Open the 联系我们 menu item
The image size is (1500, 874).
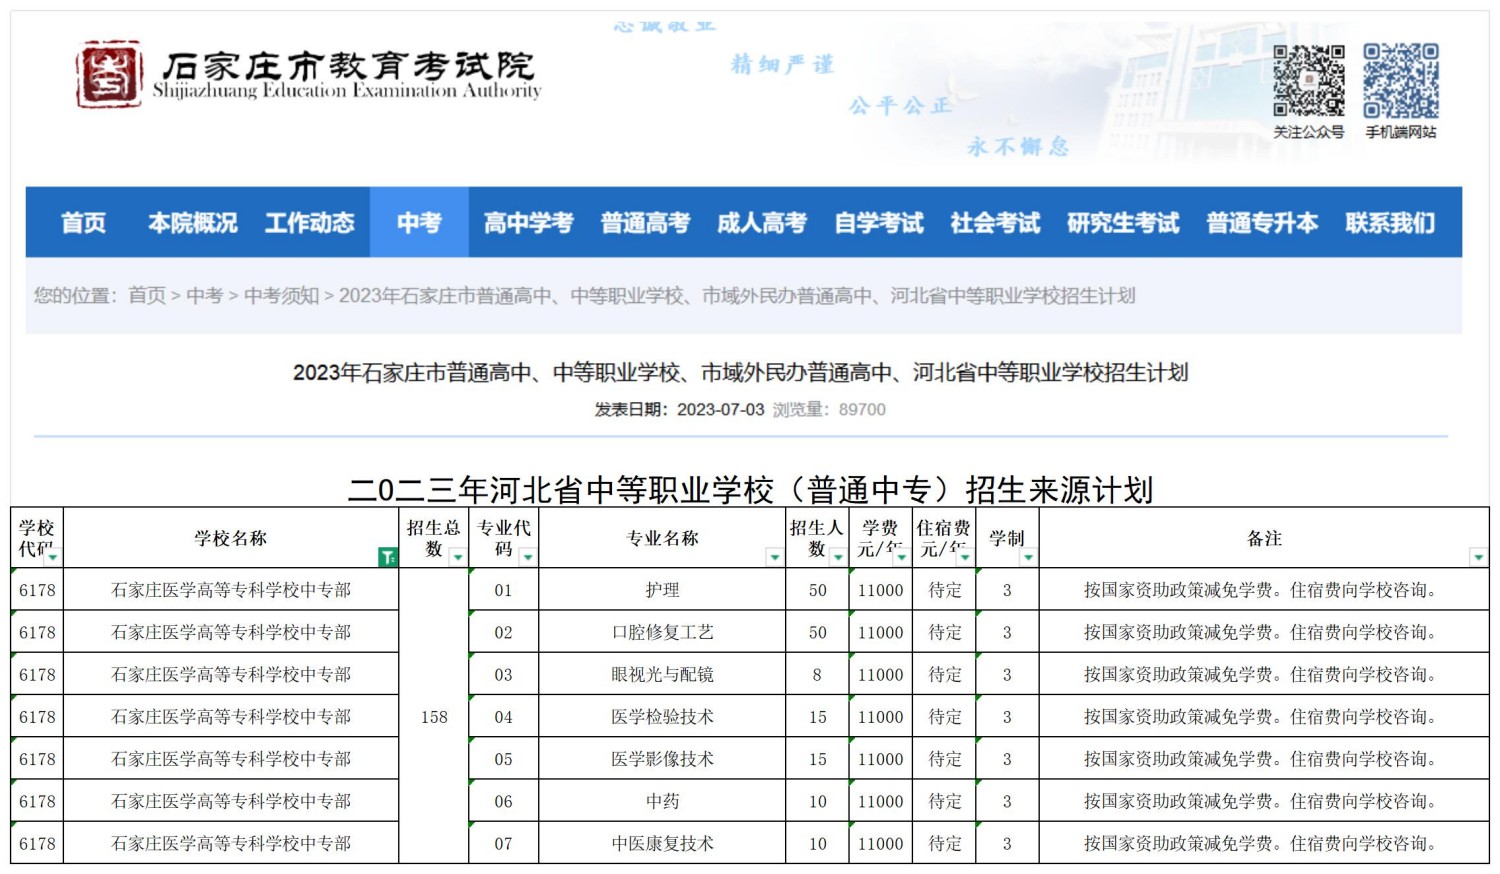[1390, 222]
